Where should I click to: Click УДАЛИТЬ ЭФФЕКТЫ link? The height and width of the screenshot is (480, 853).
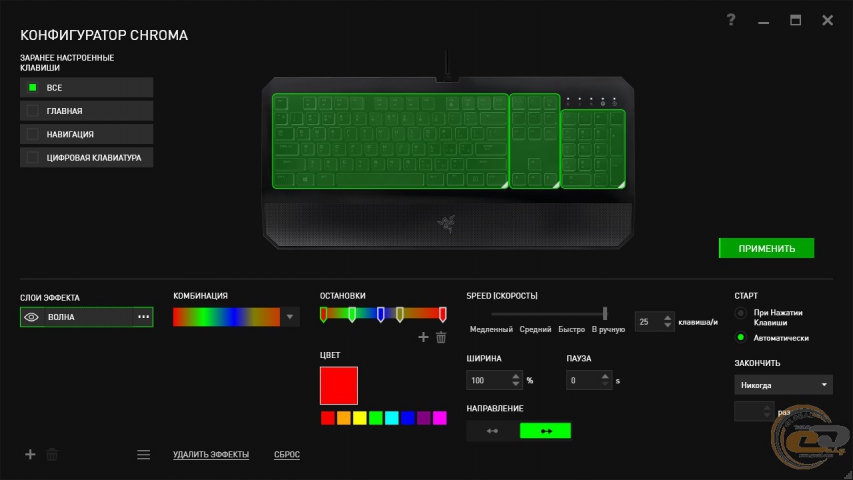(211, 454)
